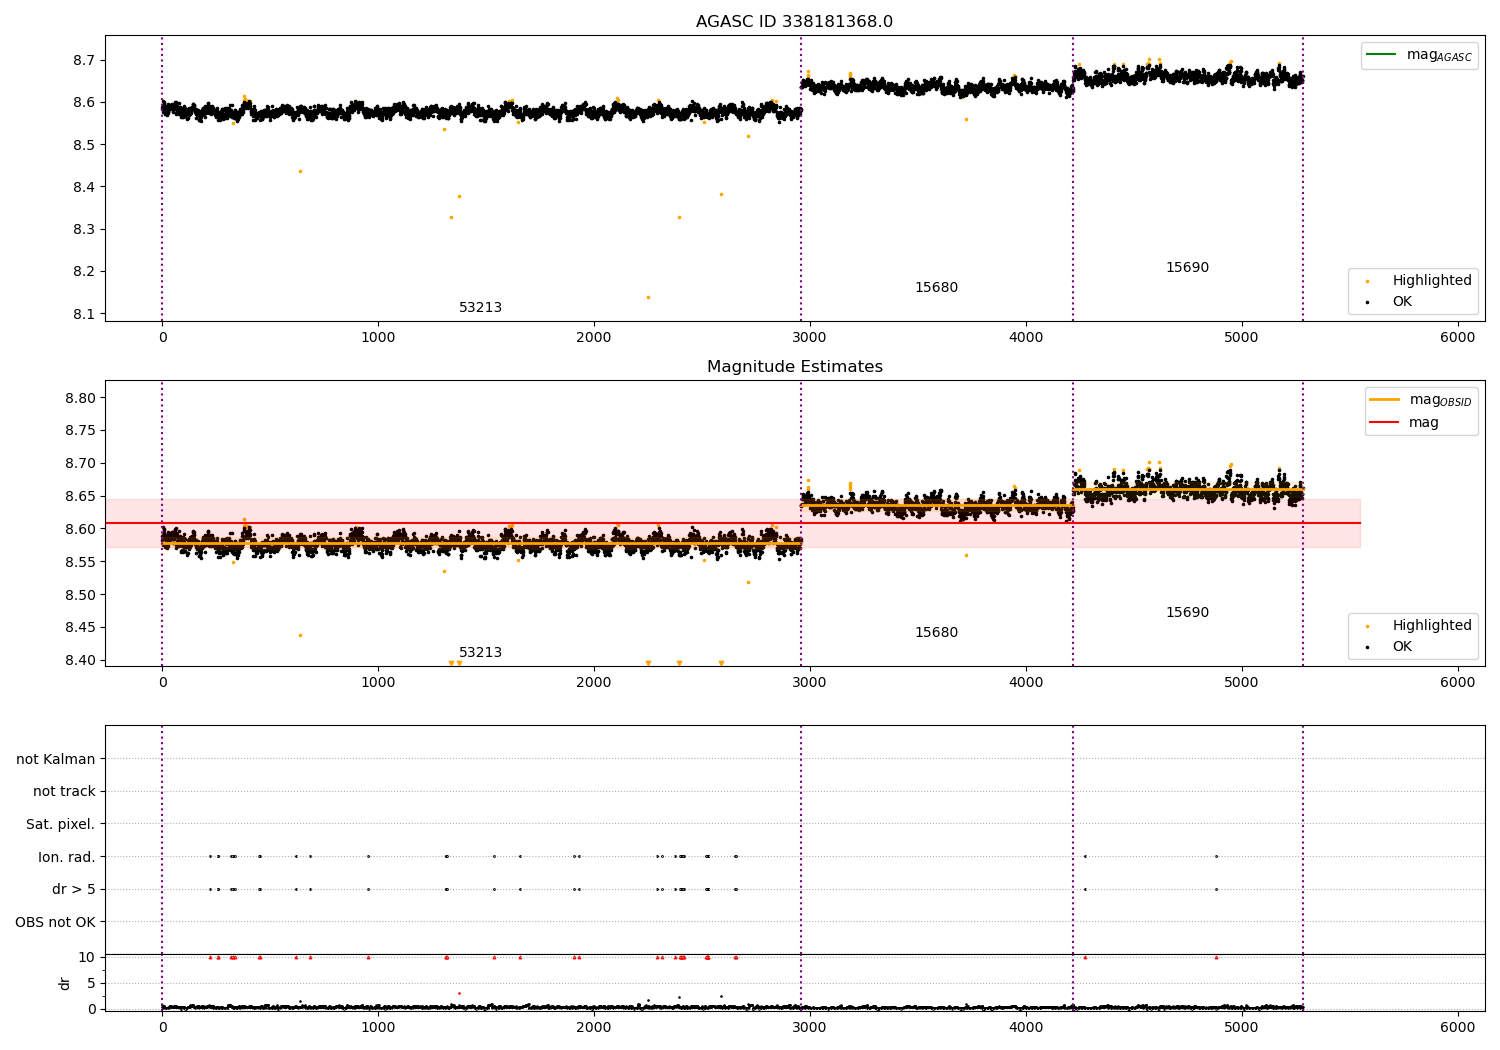The height and width of the screenshot is (1050, 1500).
Task: Click the "Sat. pixel." row label
Action: click(x=61, y=824)
